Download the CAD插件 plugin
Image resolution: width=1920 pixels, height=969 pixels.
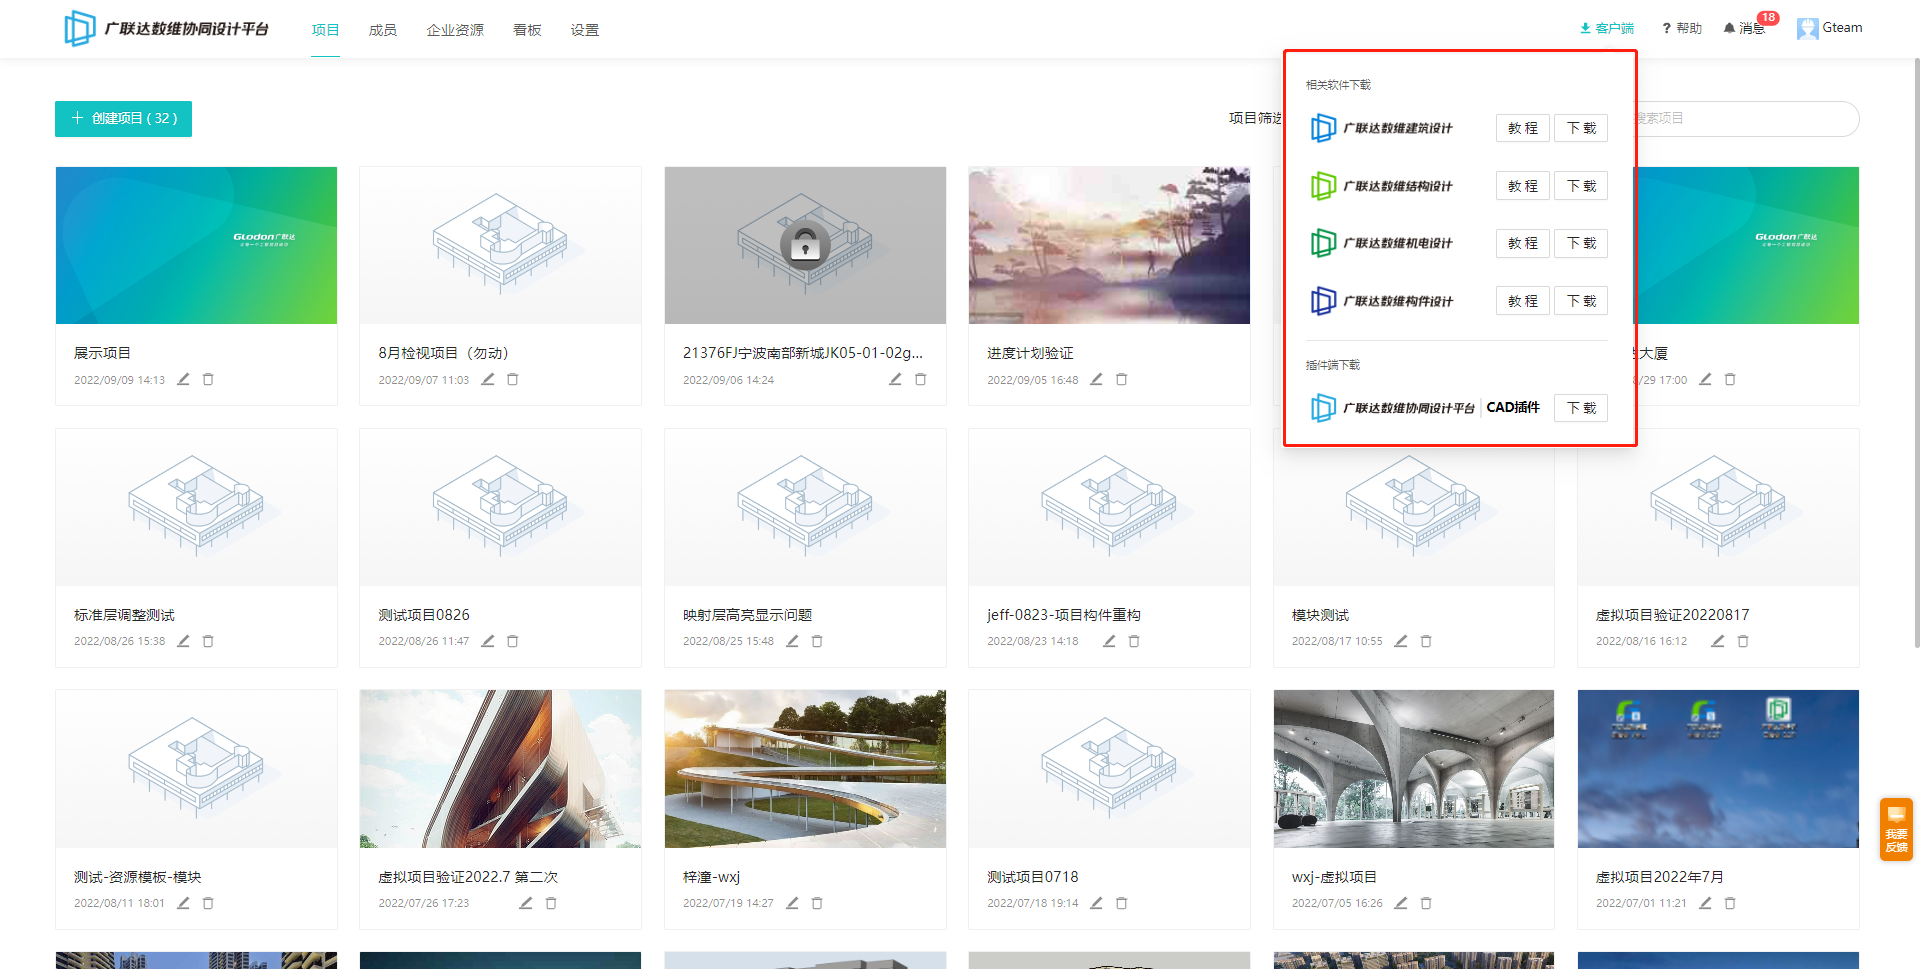[x=1581, y=408]
